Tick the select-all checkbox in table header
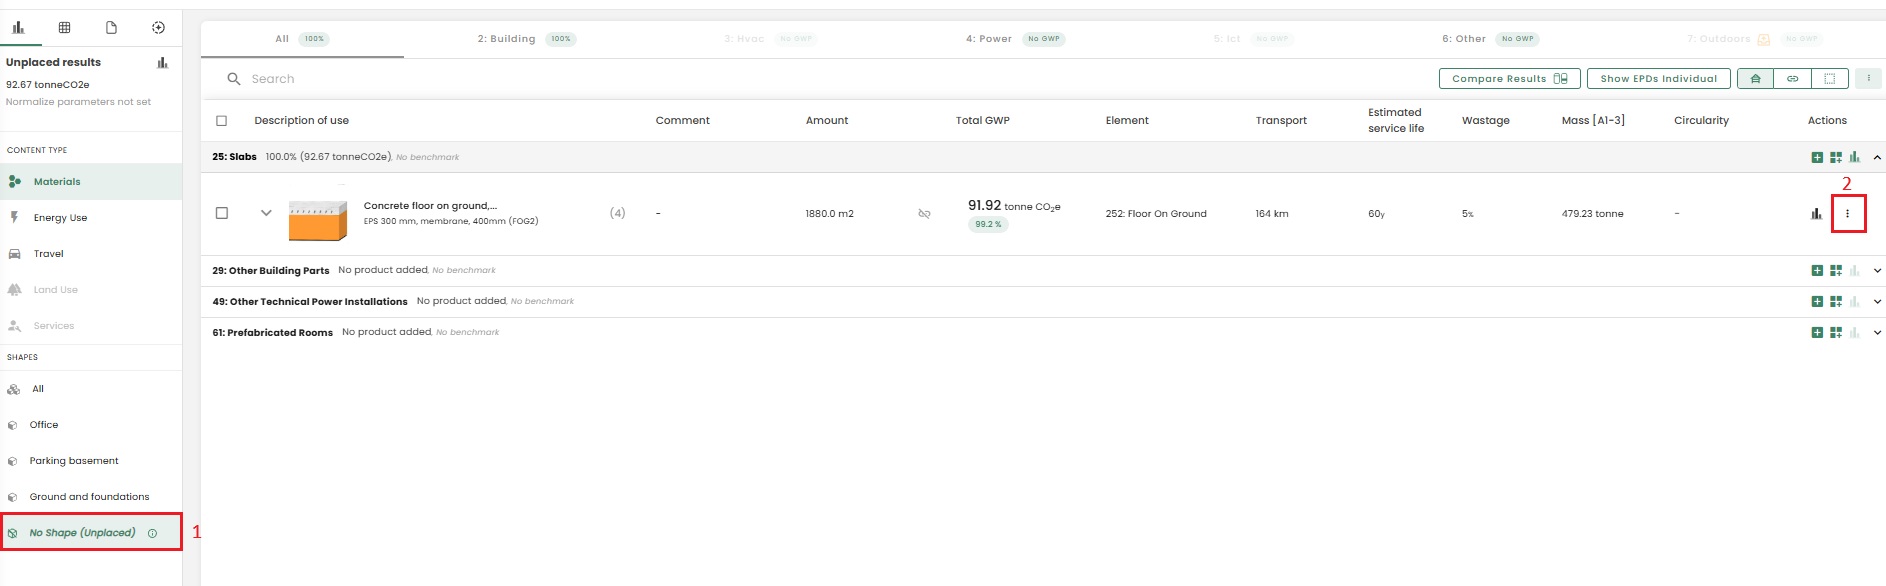Image resolution: width=1886 pixels, height=586 pixels. pyautogui.click(x=222, y=121)
